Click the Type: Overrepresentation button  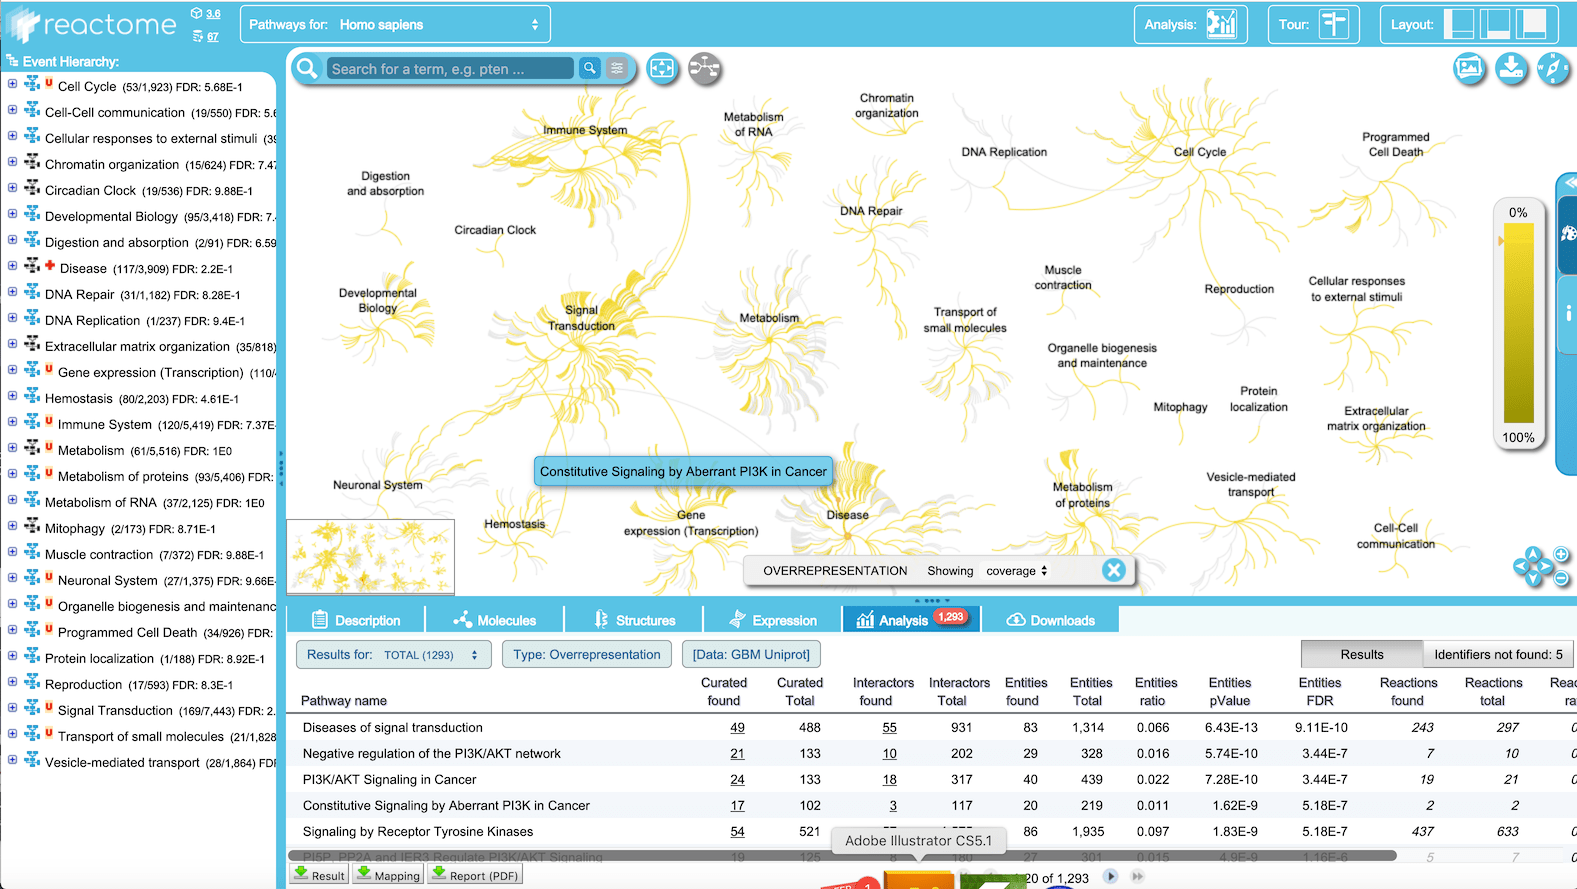pyautogui.click(x=587, y=655)
